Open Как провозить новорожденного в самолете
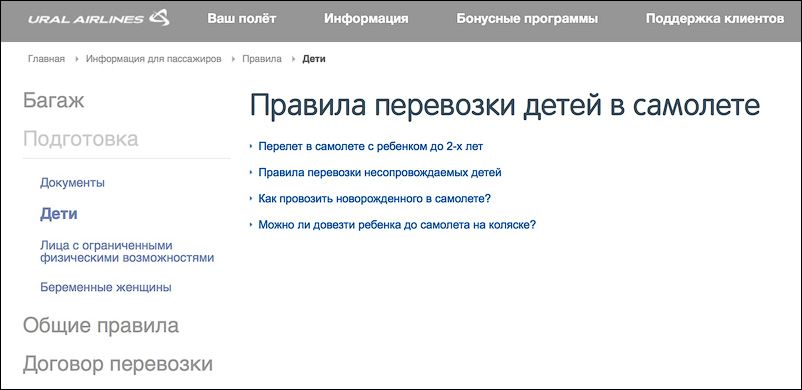 point(374,198)
